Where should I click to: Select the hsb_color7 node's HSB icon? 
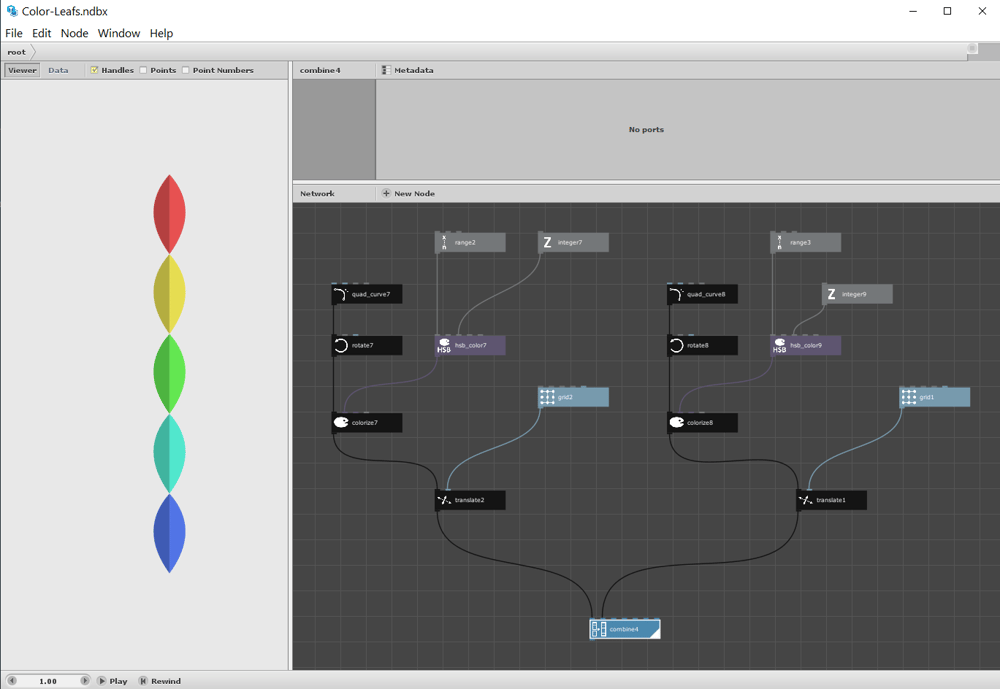click(445, 346)
